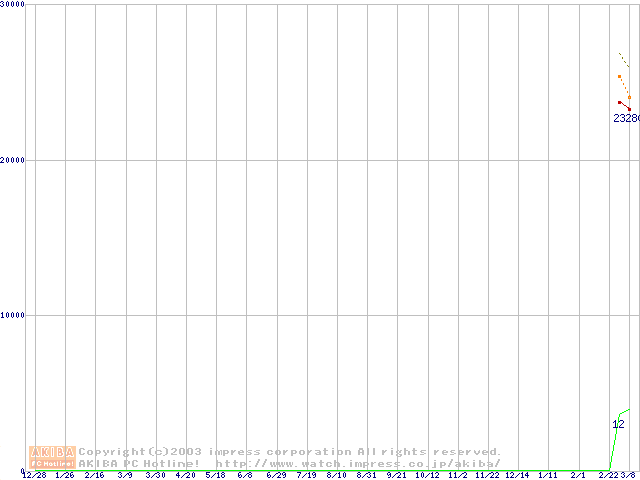Select the last red data point

coord(629,109)
